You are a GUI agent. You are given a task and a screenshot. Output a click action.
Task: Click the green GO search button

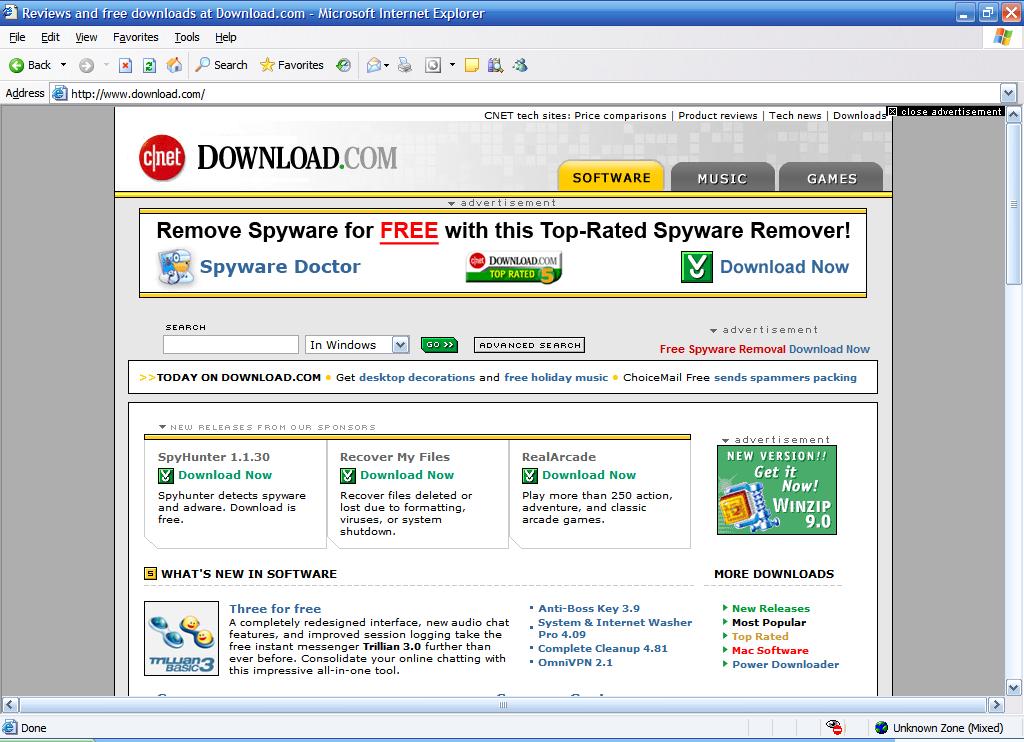point(439,344)
